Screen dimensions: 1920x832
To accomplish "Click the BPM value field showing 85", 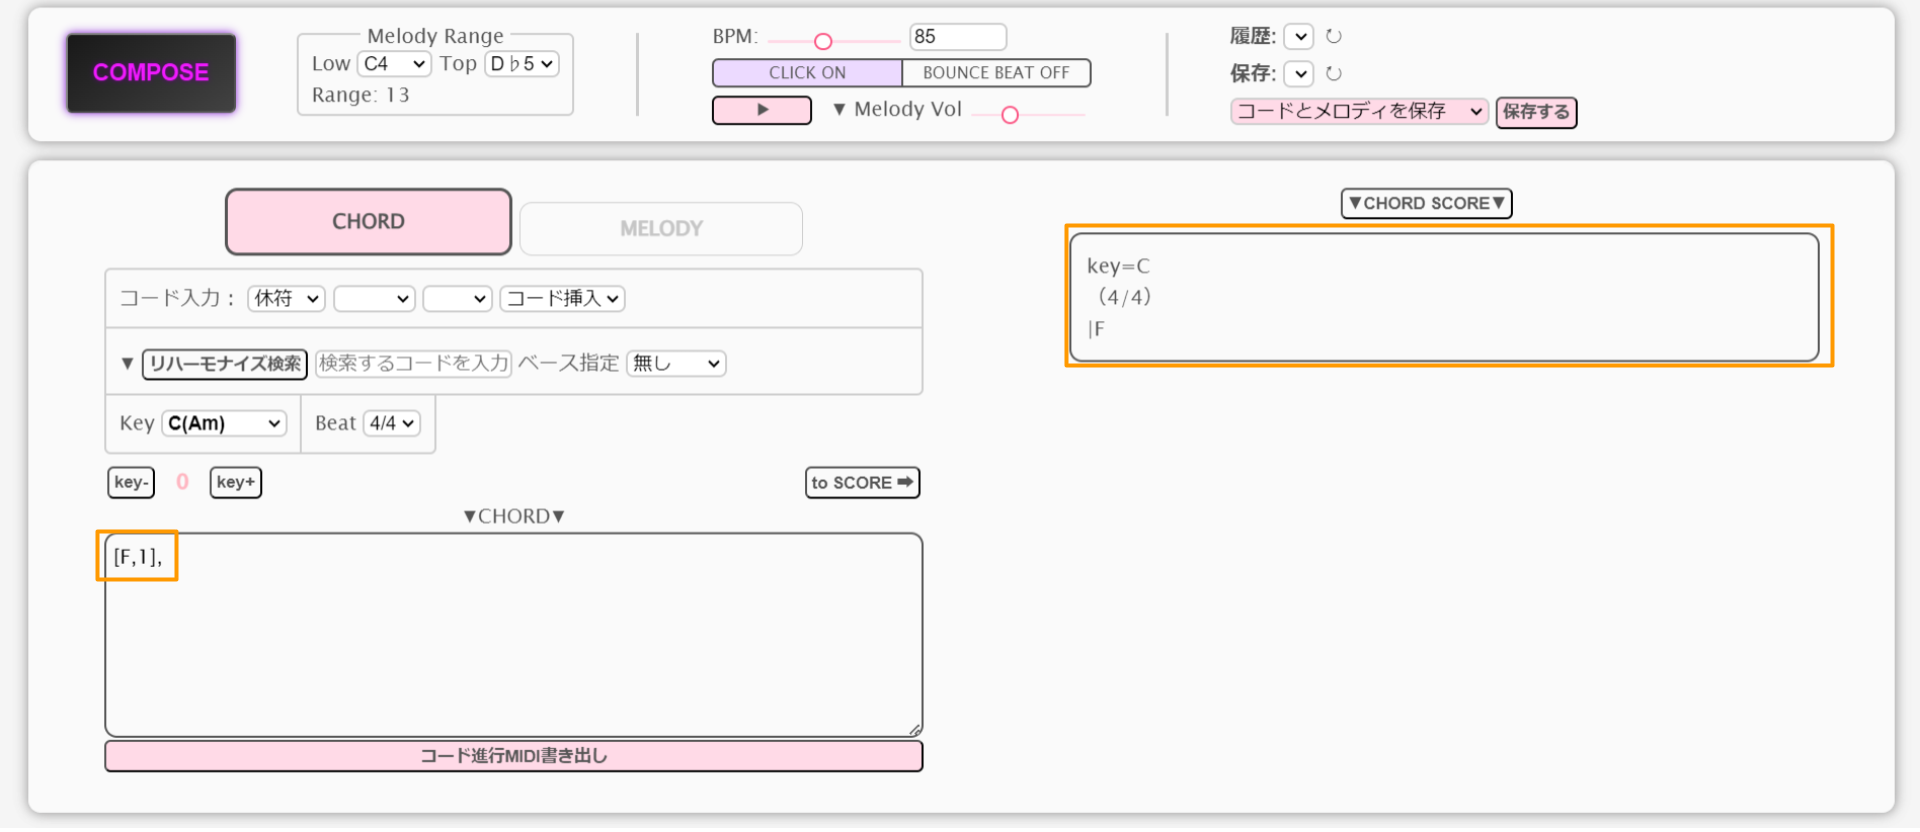I will pos(957,37).
